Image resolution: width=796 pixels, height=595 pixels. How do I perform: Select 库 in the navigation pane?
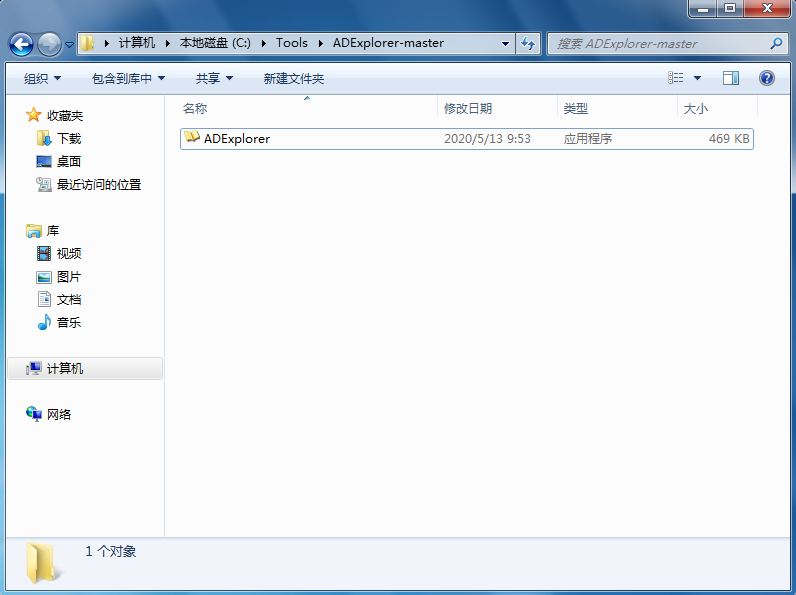pos(53,231)
